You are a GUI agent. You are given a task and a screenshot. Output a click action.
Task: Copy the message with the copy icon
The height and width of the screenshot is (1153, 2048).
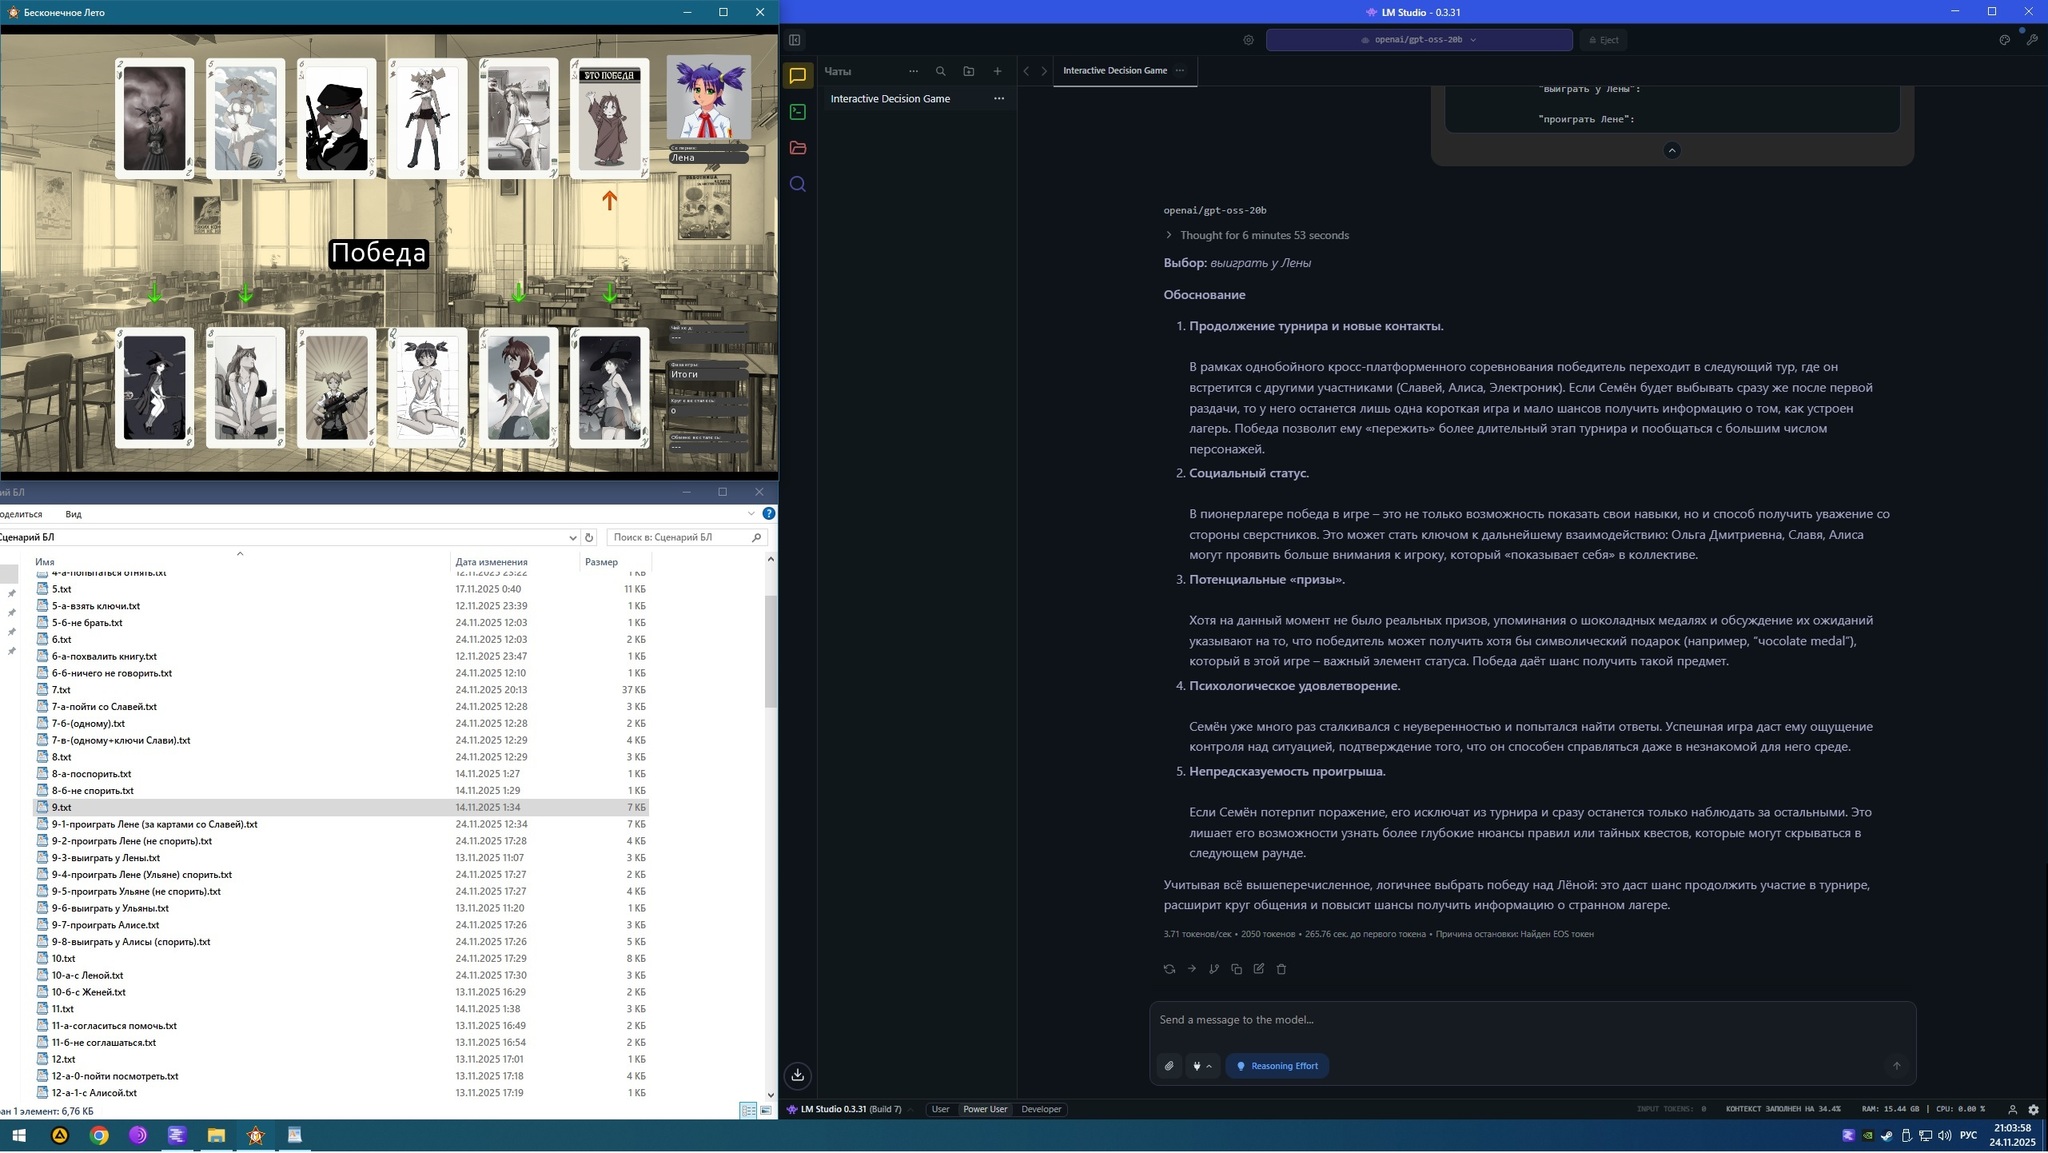click(x=1236, y=969)
